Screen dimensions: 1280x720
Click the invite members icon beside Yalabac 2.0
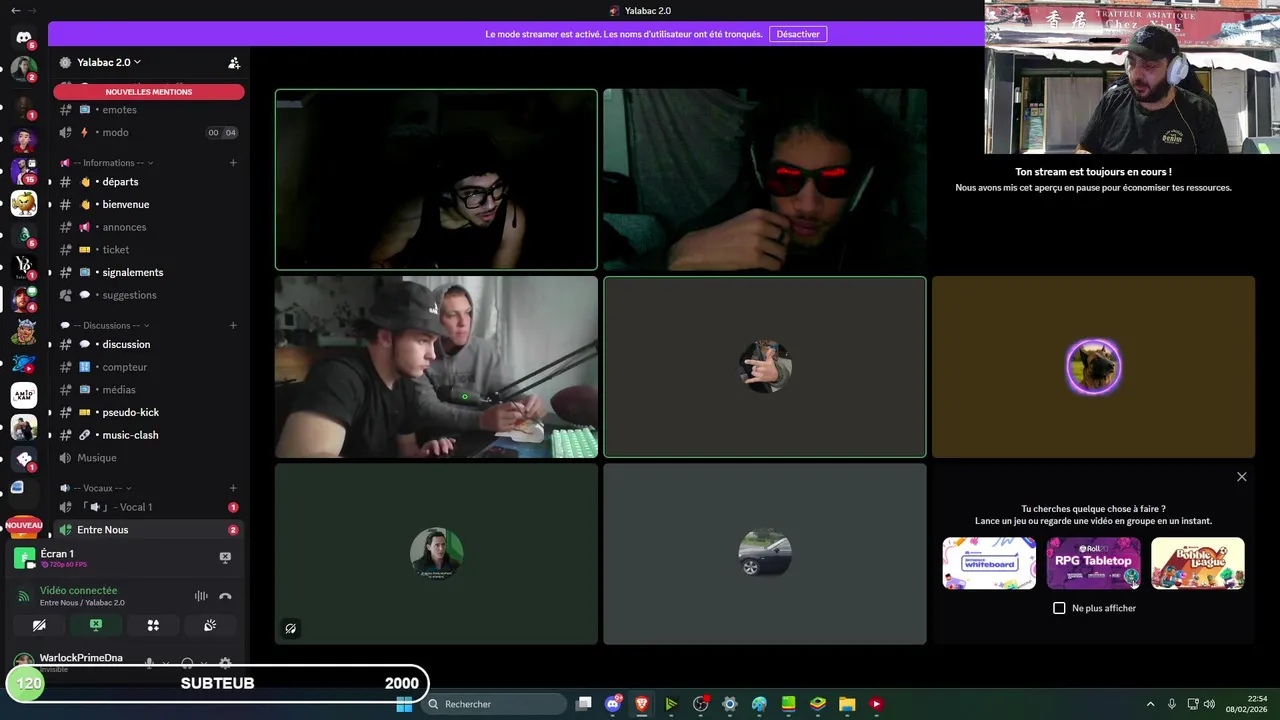click(234, 63)
